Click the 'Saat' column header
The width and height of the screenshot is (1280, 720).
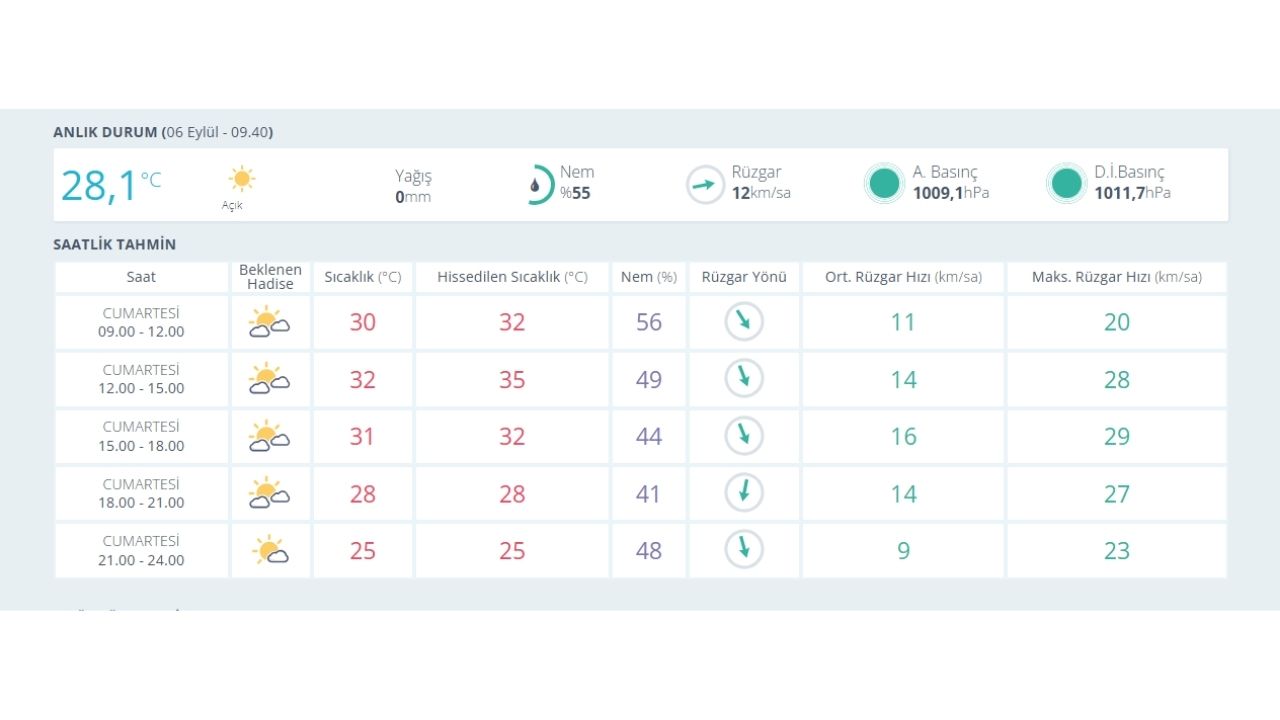tap(141, 277)
